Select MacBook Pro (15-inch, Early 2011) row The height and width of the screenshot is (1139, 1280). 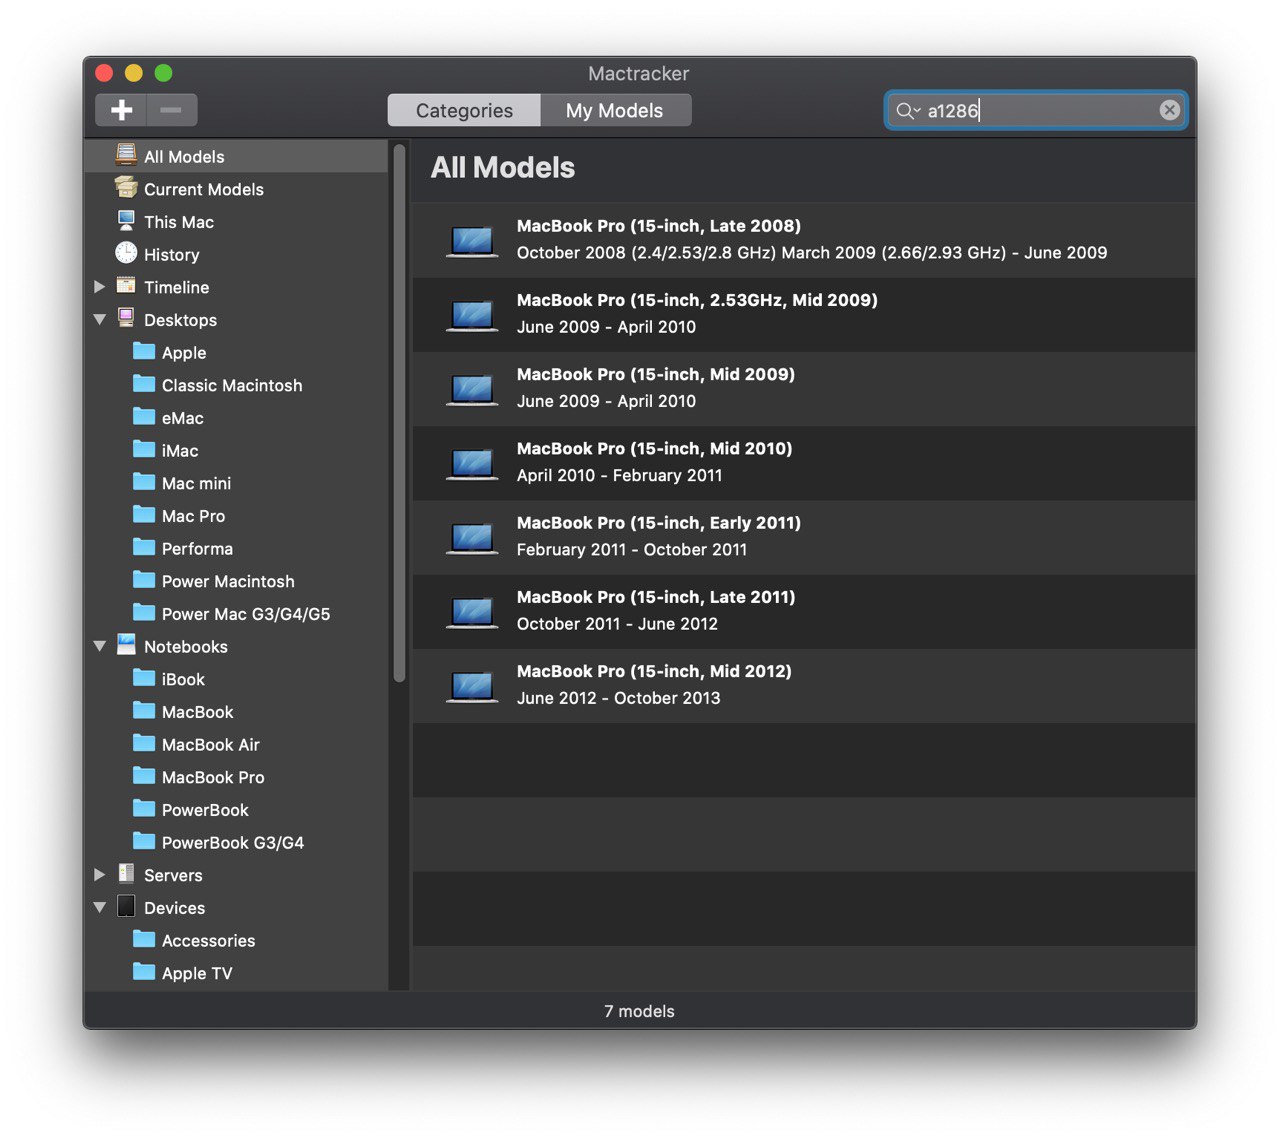(x=804, y=538)
